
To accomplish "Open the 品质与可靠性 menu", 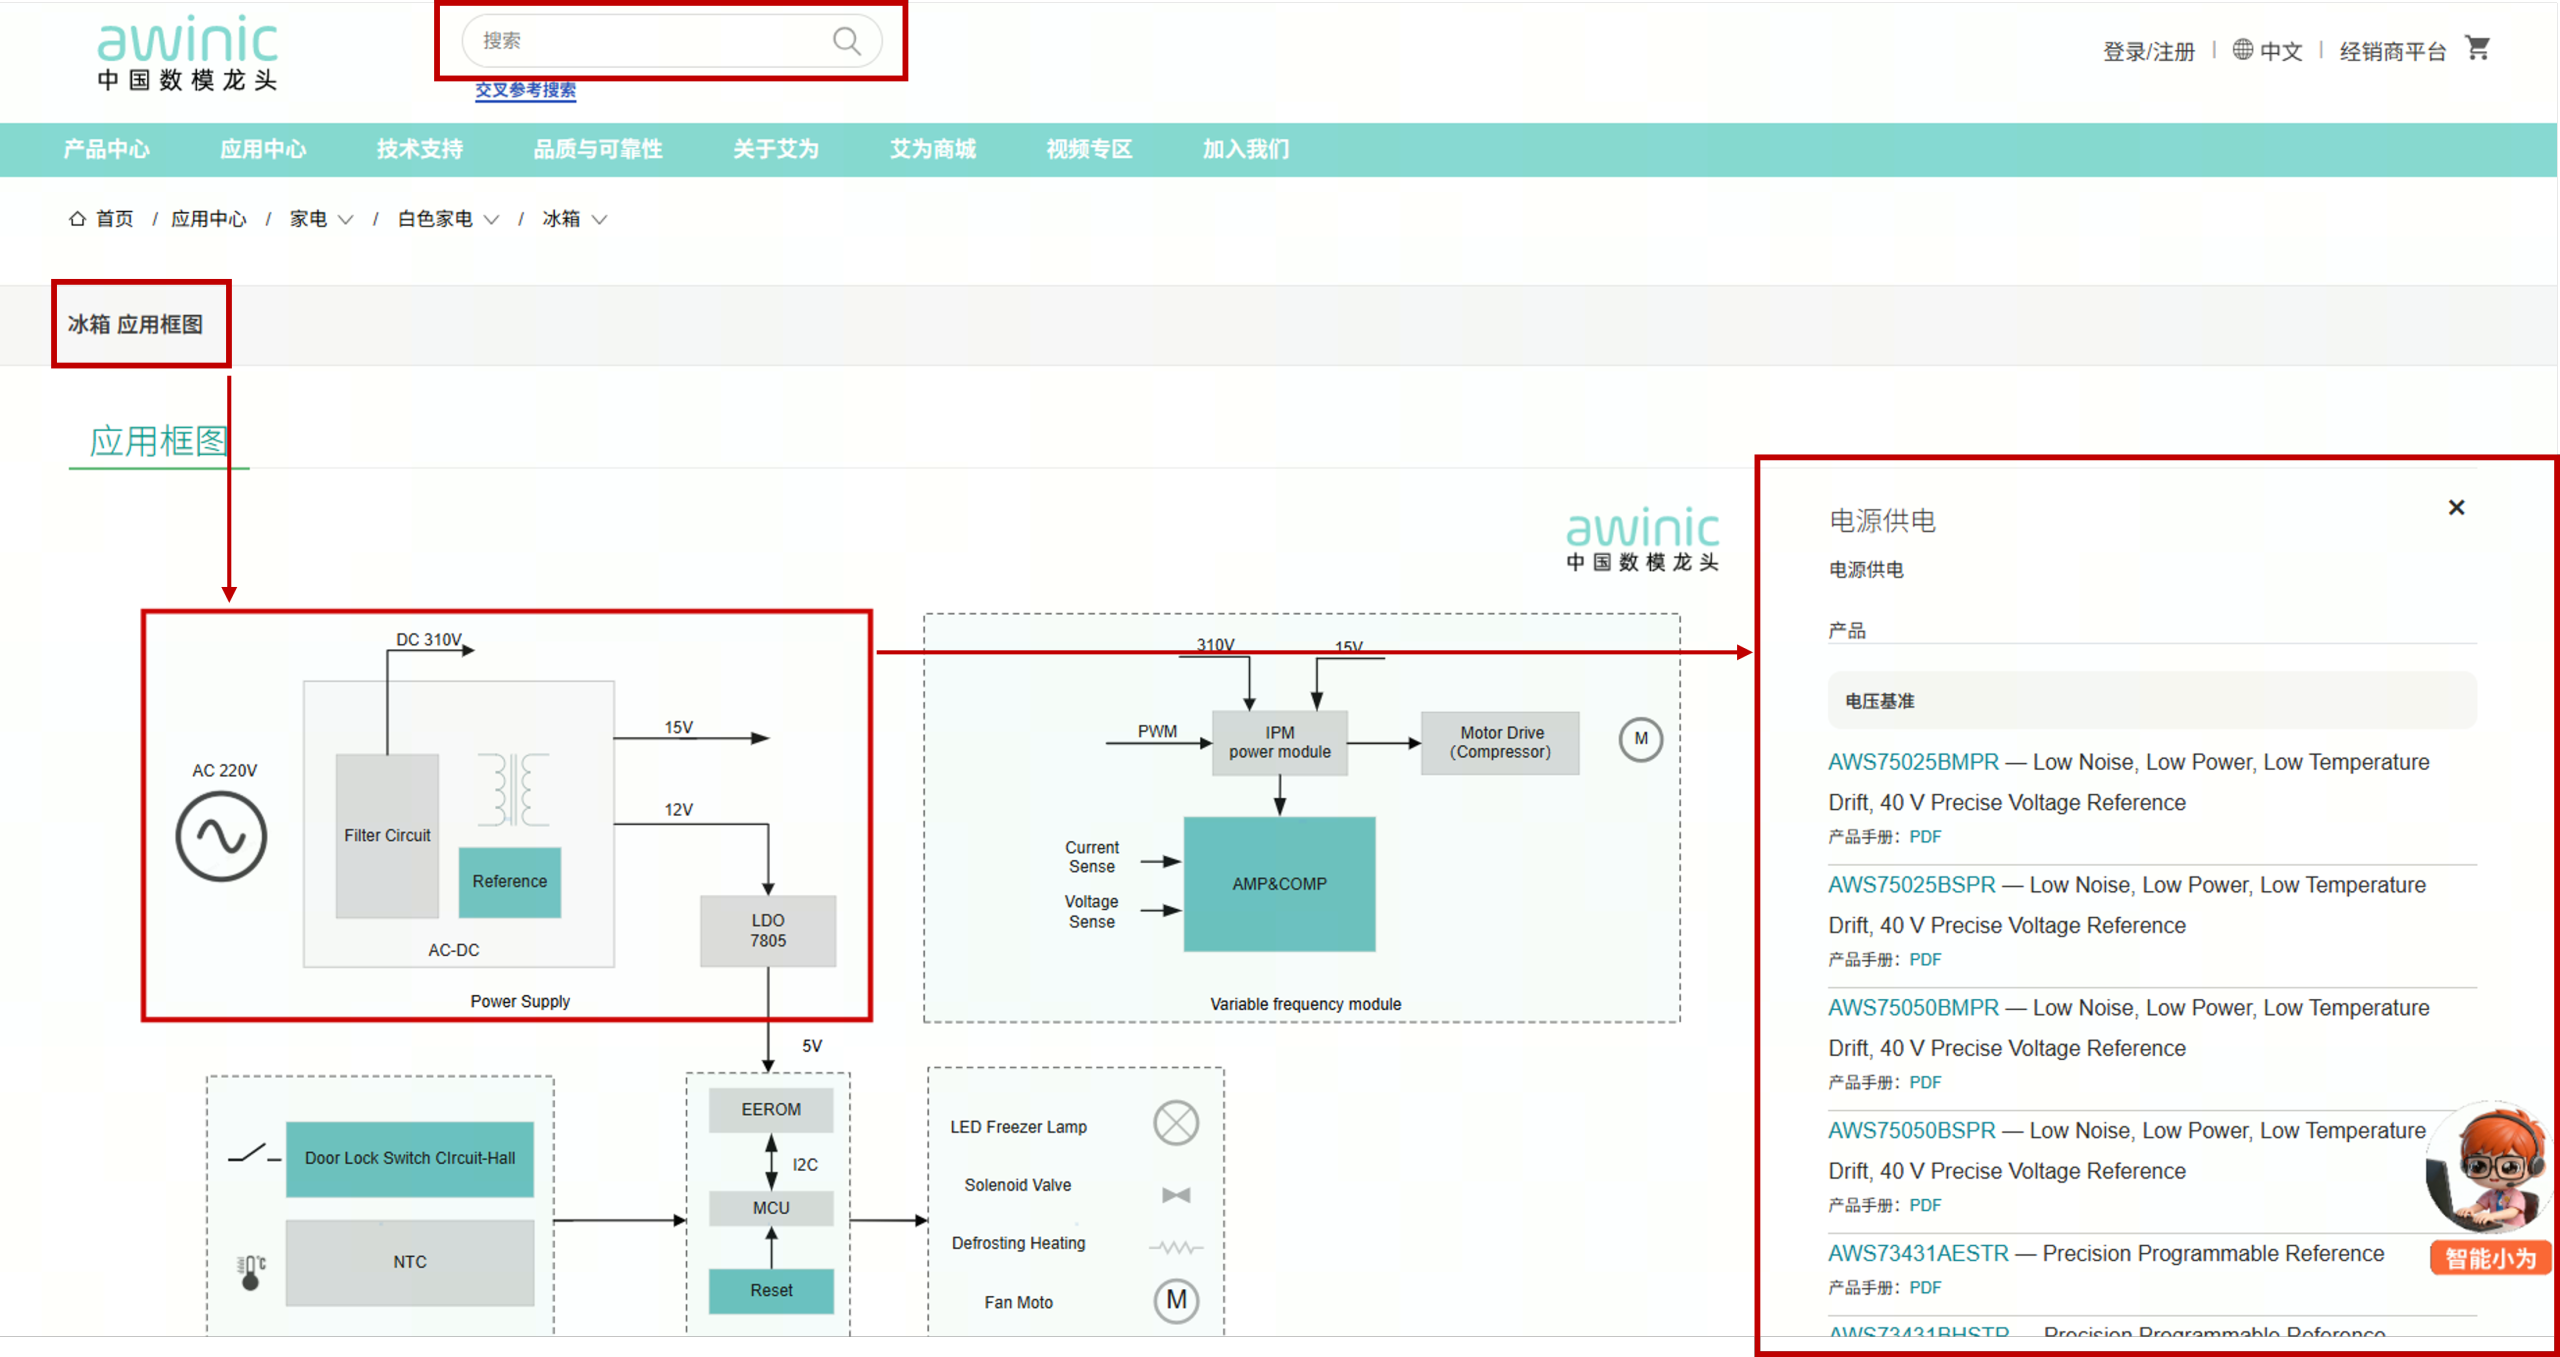I will 598,150.
